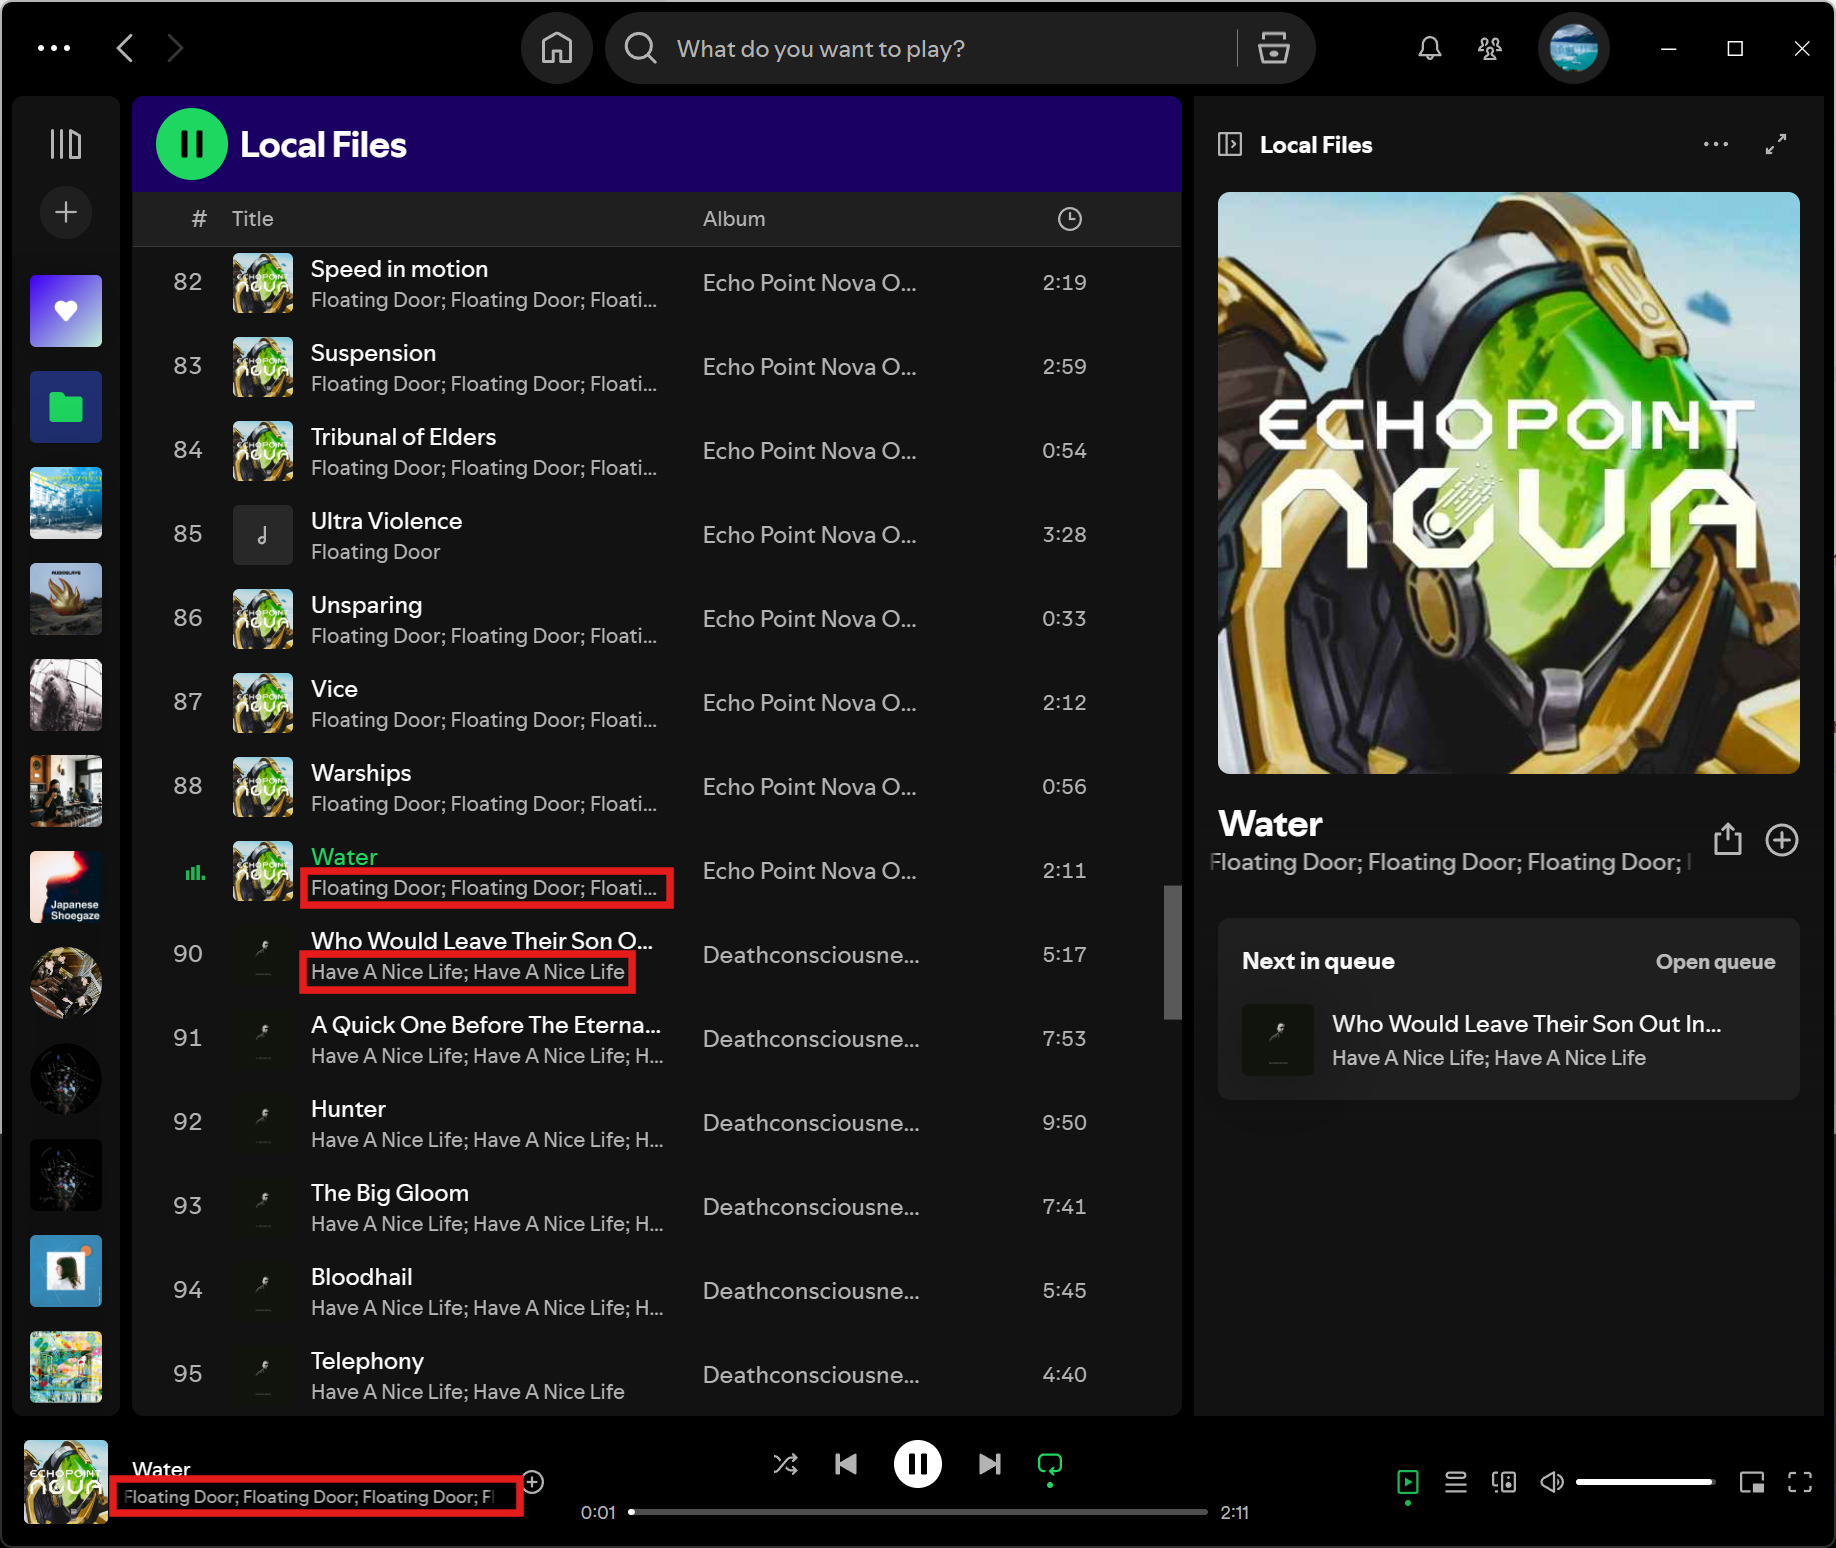
Task: Toggle the Queue button
Action: 1456,1482
